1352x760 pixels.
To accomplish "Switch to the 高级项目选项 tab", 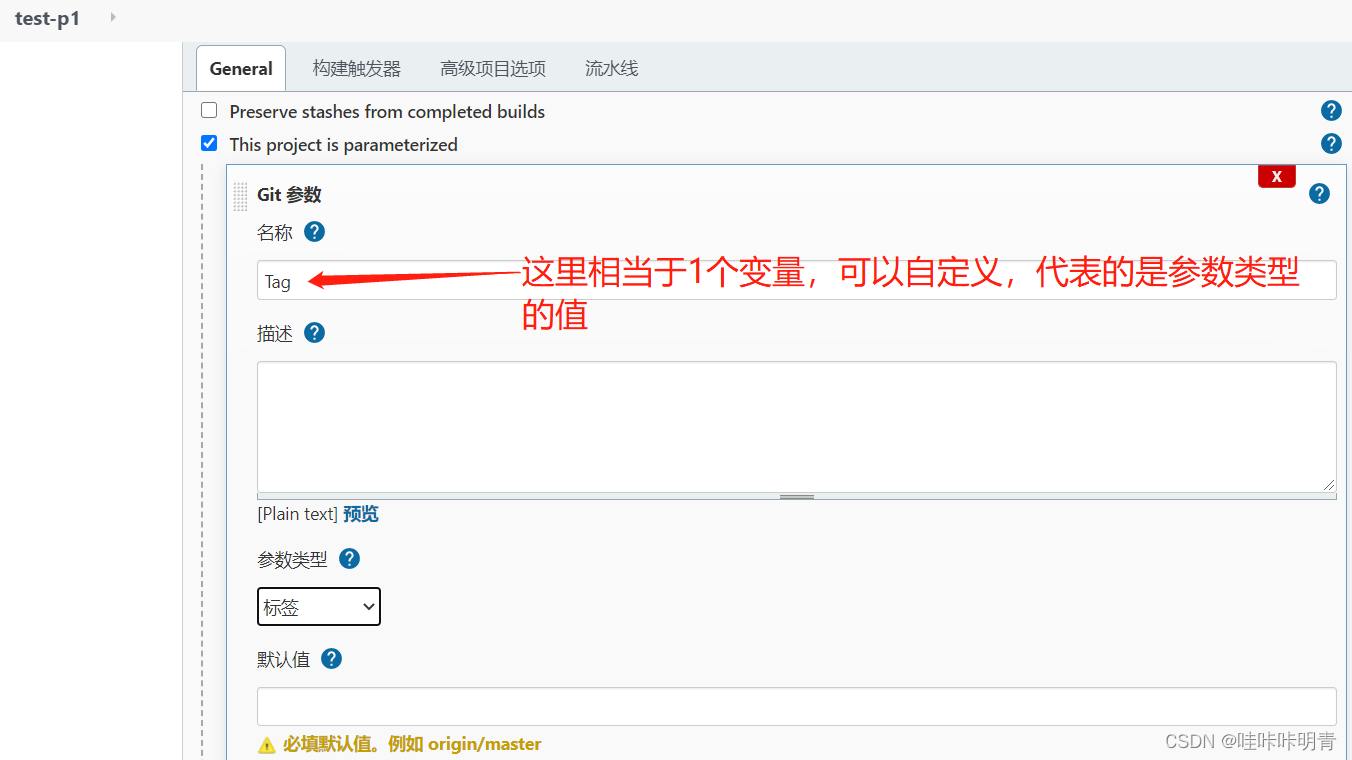I will coord(493,68).
